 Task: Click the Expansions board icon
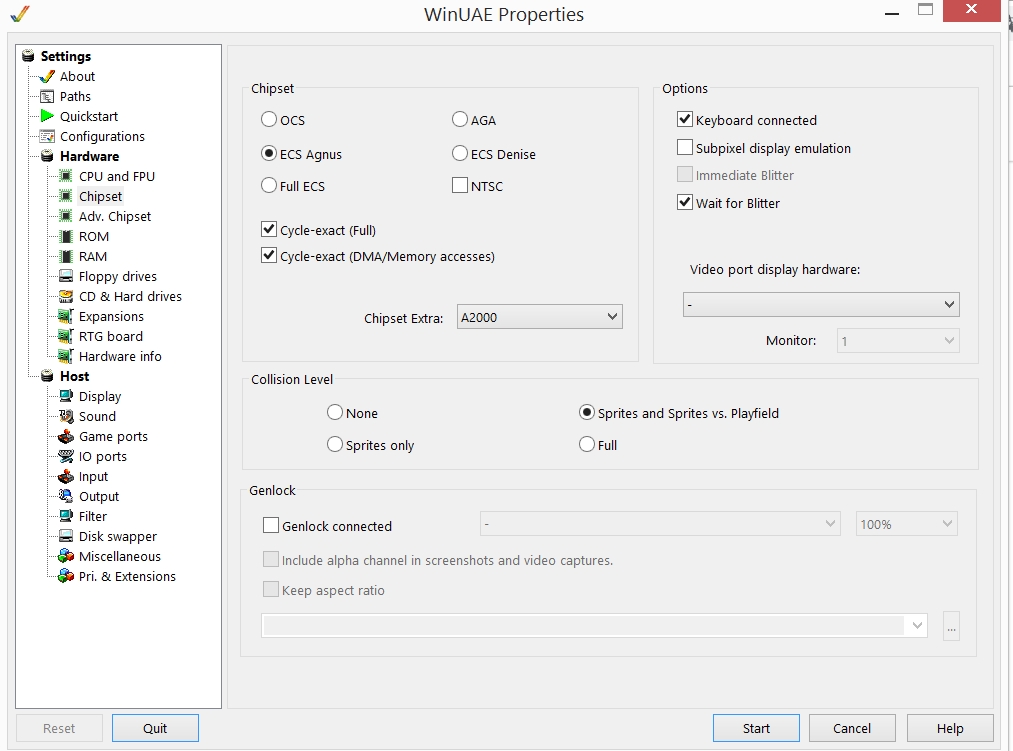point(65,317)
